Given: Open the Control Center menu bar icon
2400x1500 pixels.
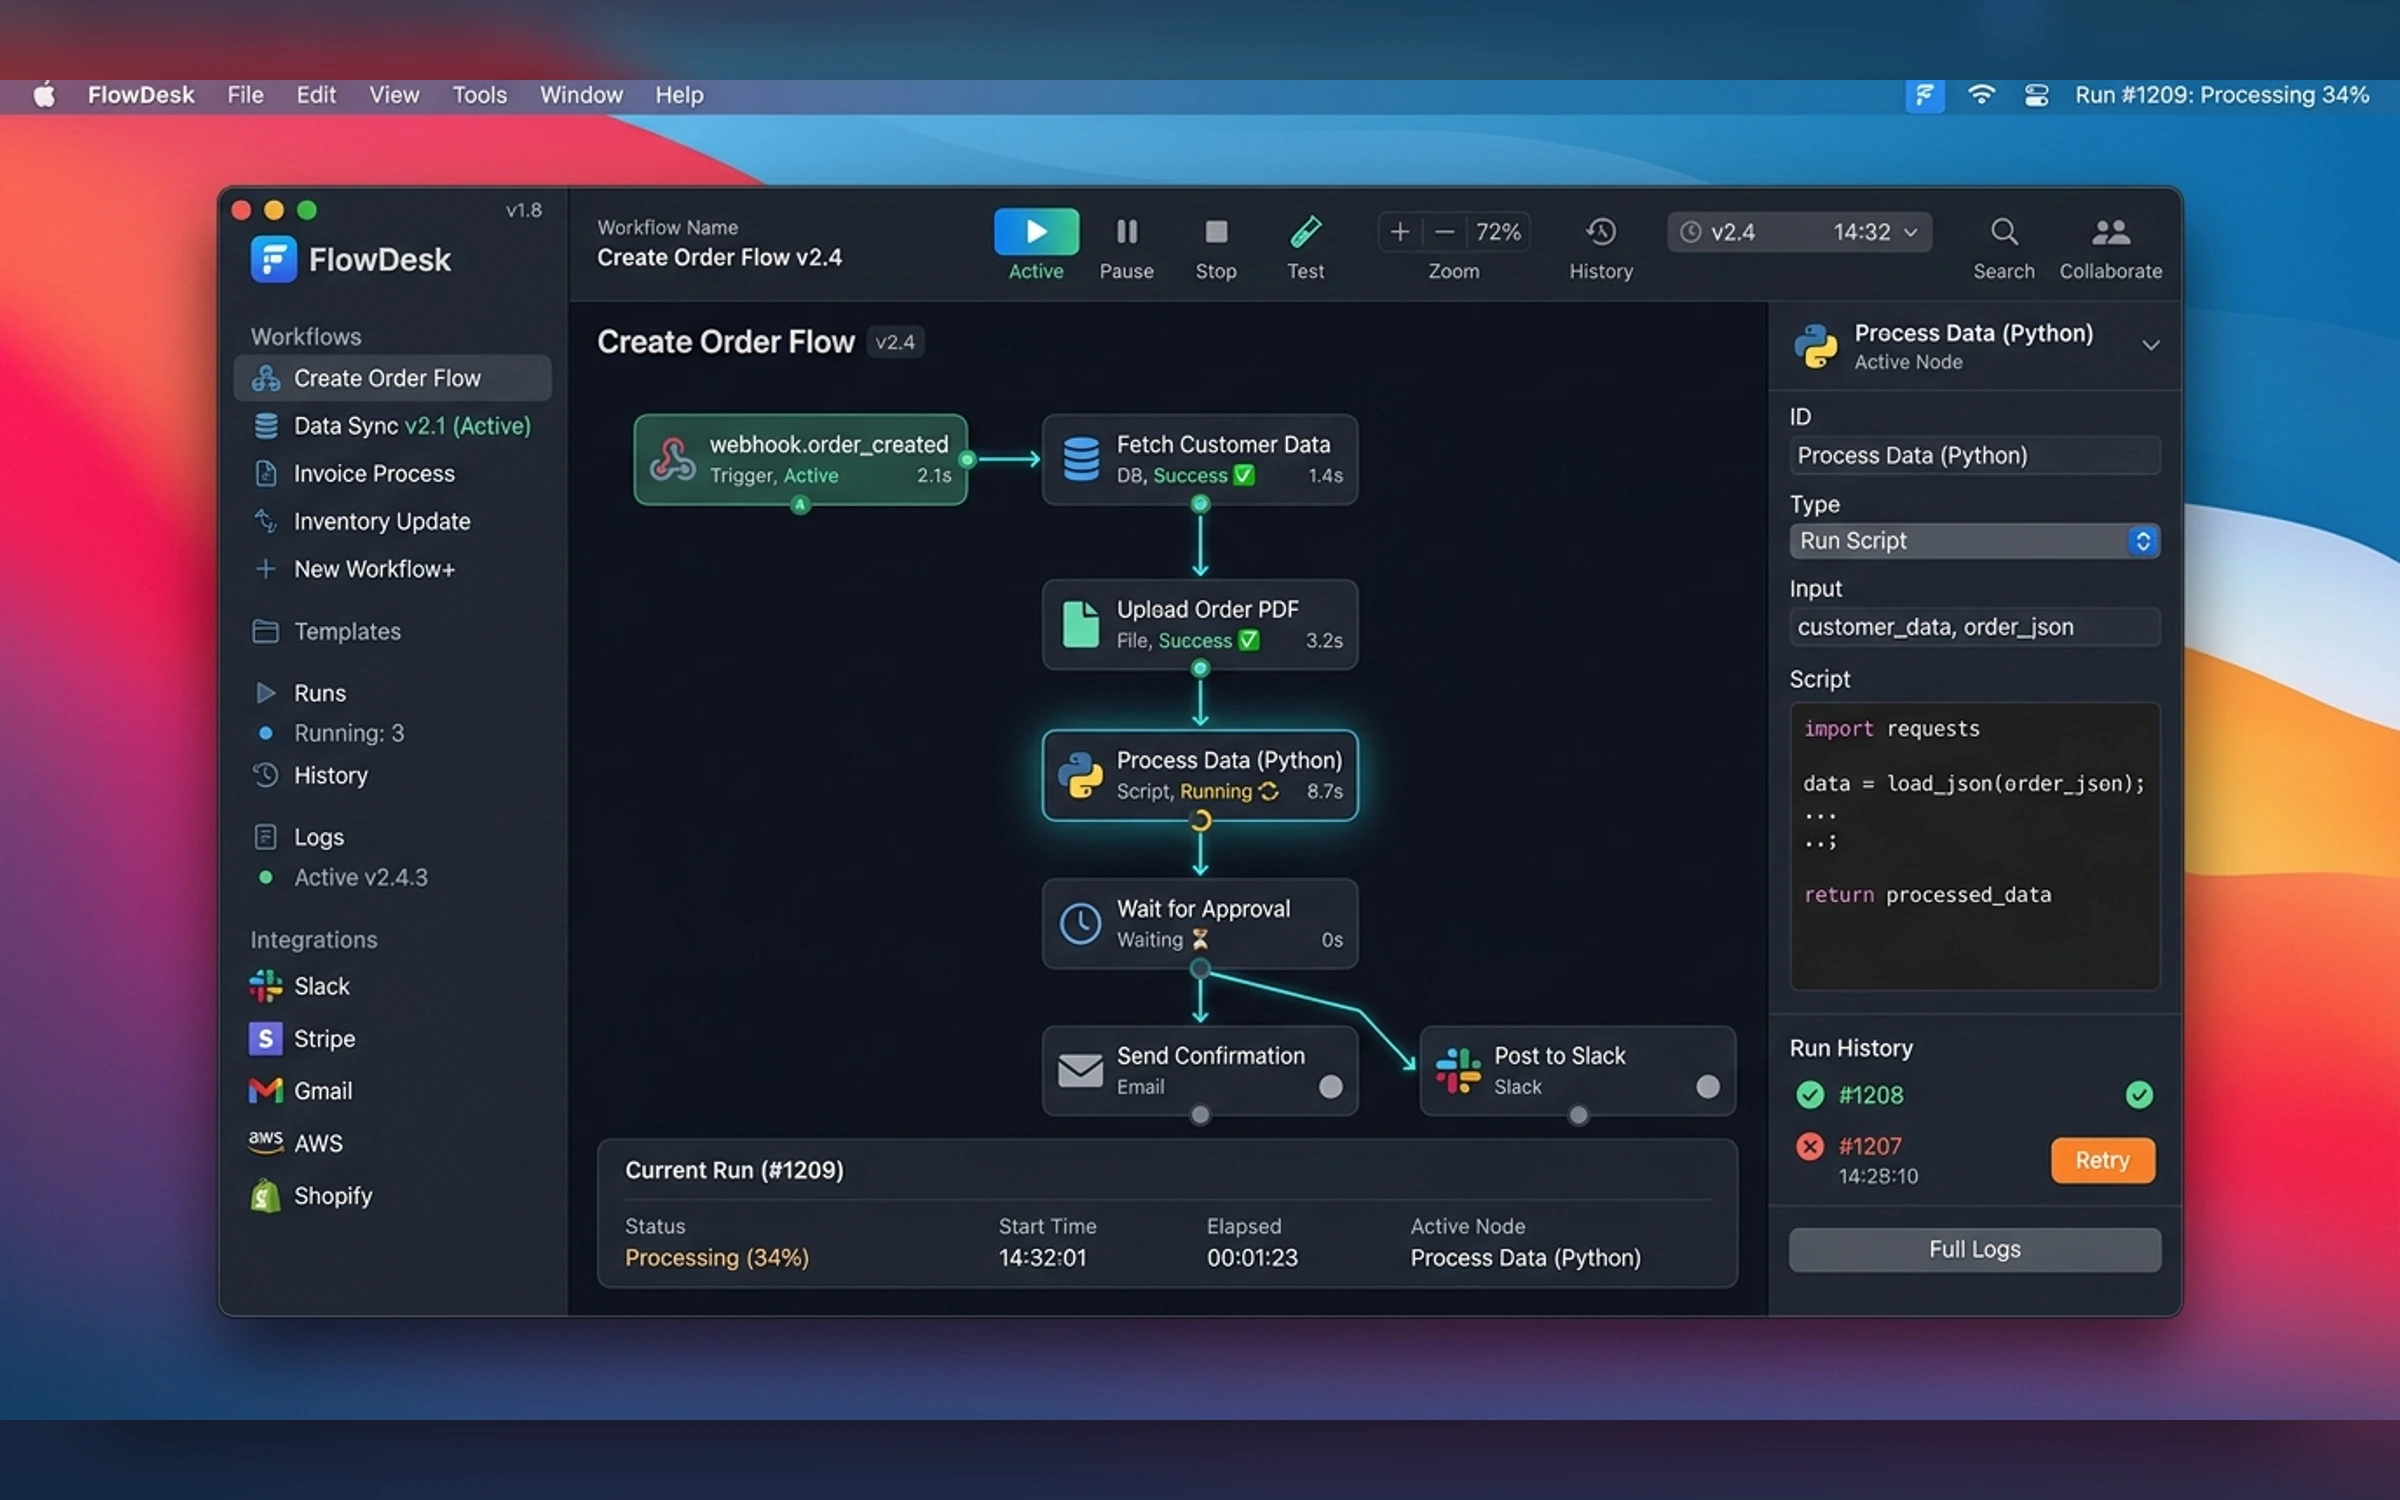Looking at the screenshot, I should tap(2036, 95).
